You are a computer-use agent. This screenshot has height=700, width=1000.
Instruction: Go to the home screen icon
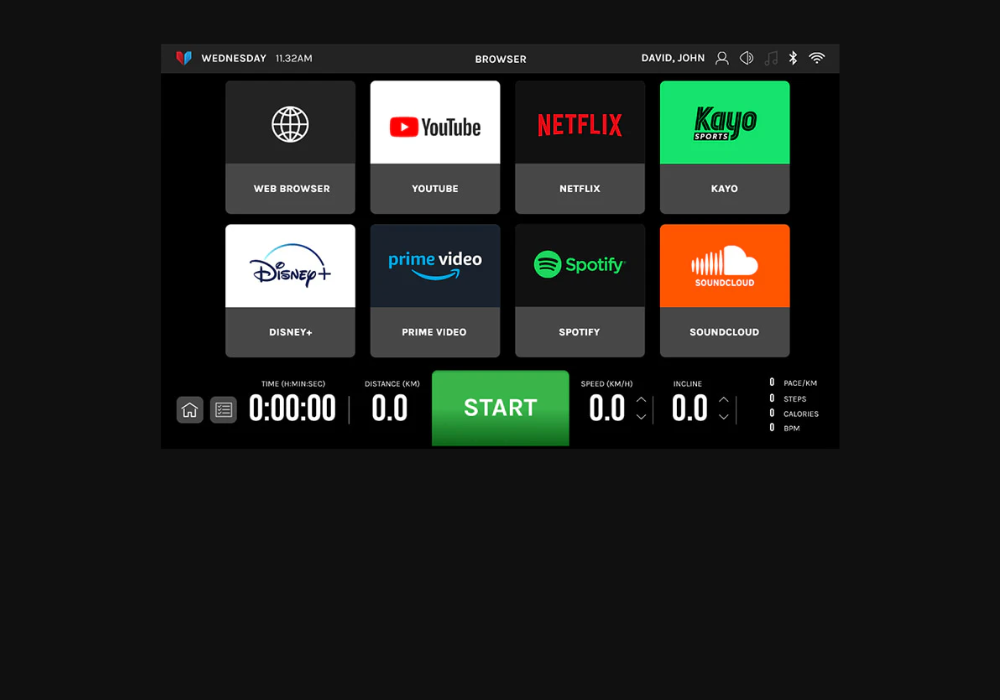[x=190, y=410]
